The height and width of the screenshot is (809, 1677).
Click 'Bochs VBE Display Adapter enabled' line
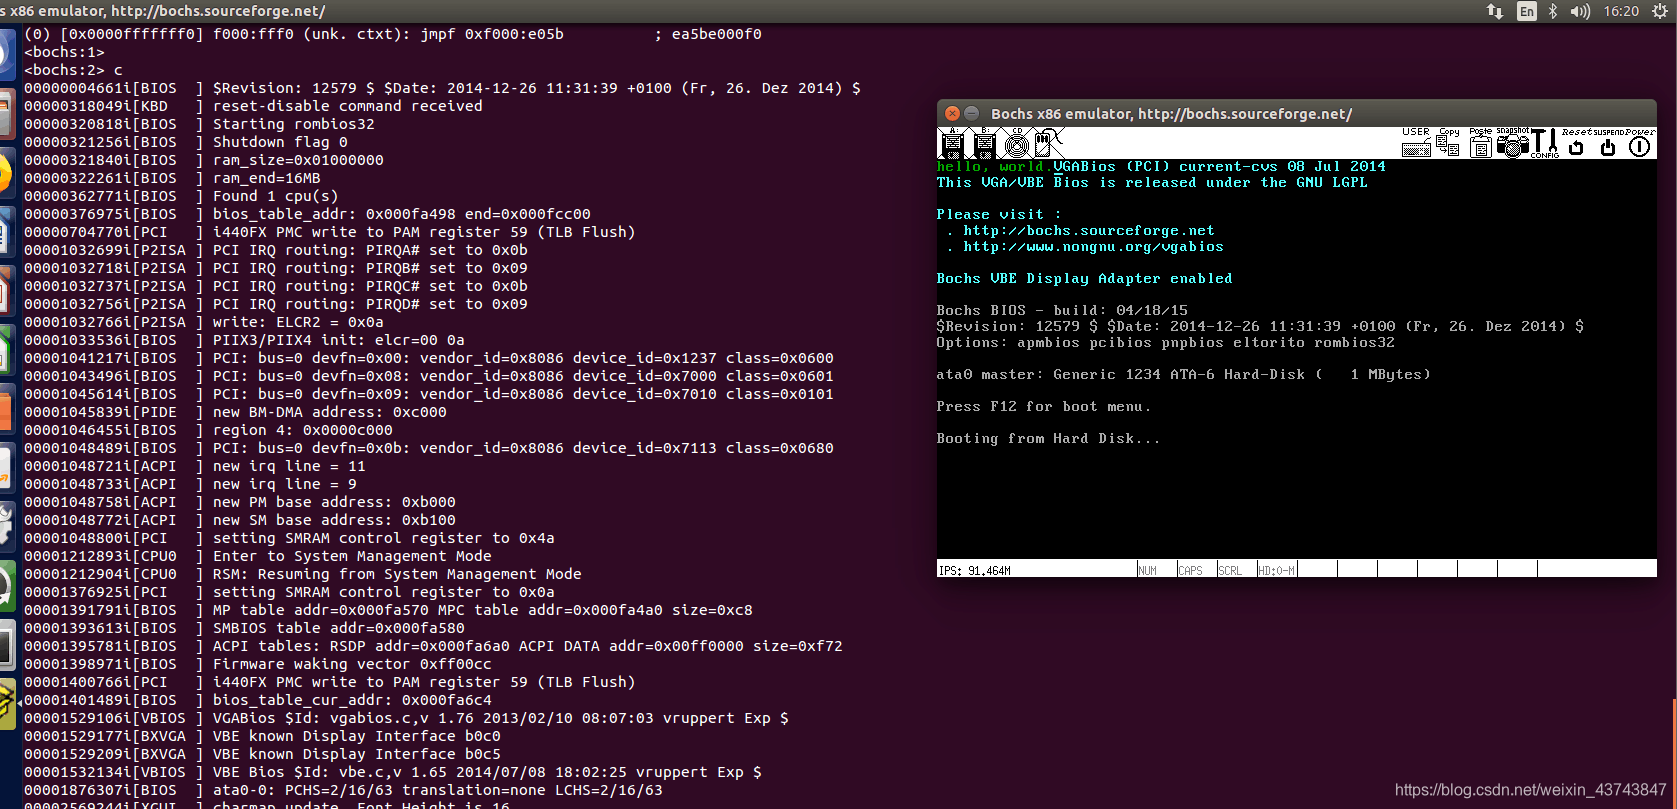1084,278
